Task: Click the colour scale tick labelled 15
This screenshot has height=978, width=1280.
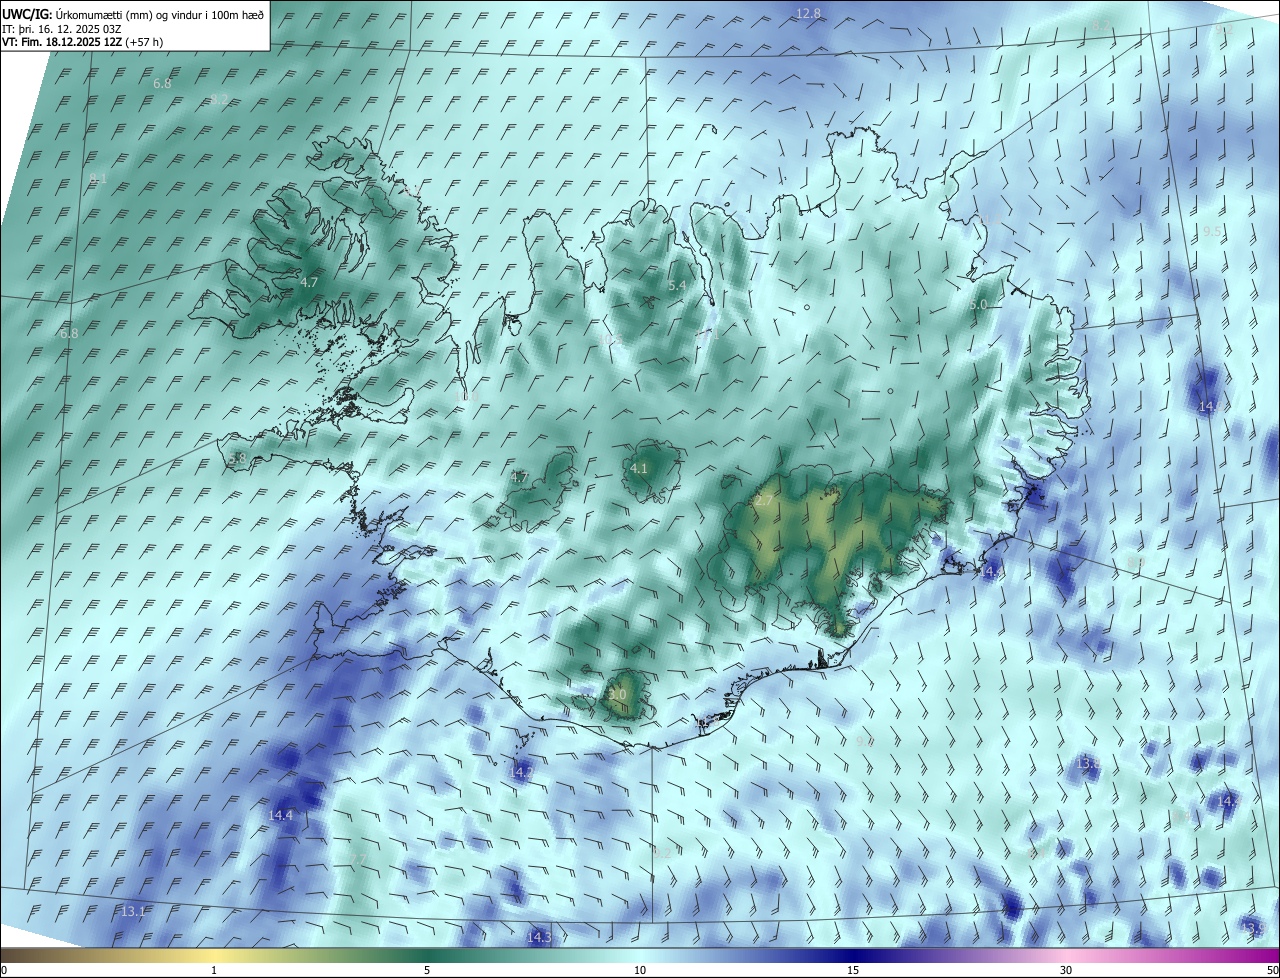Action: pyautogui.click(x=853, y=970)
